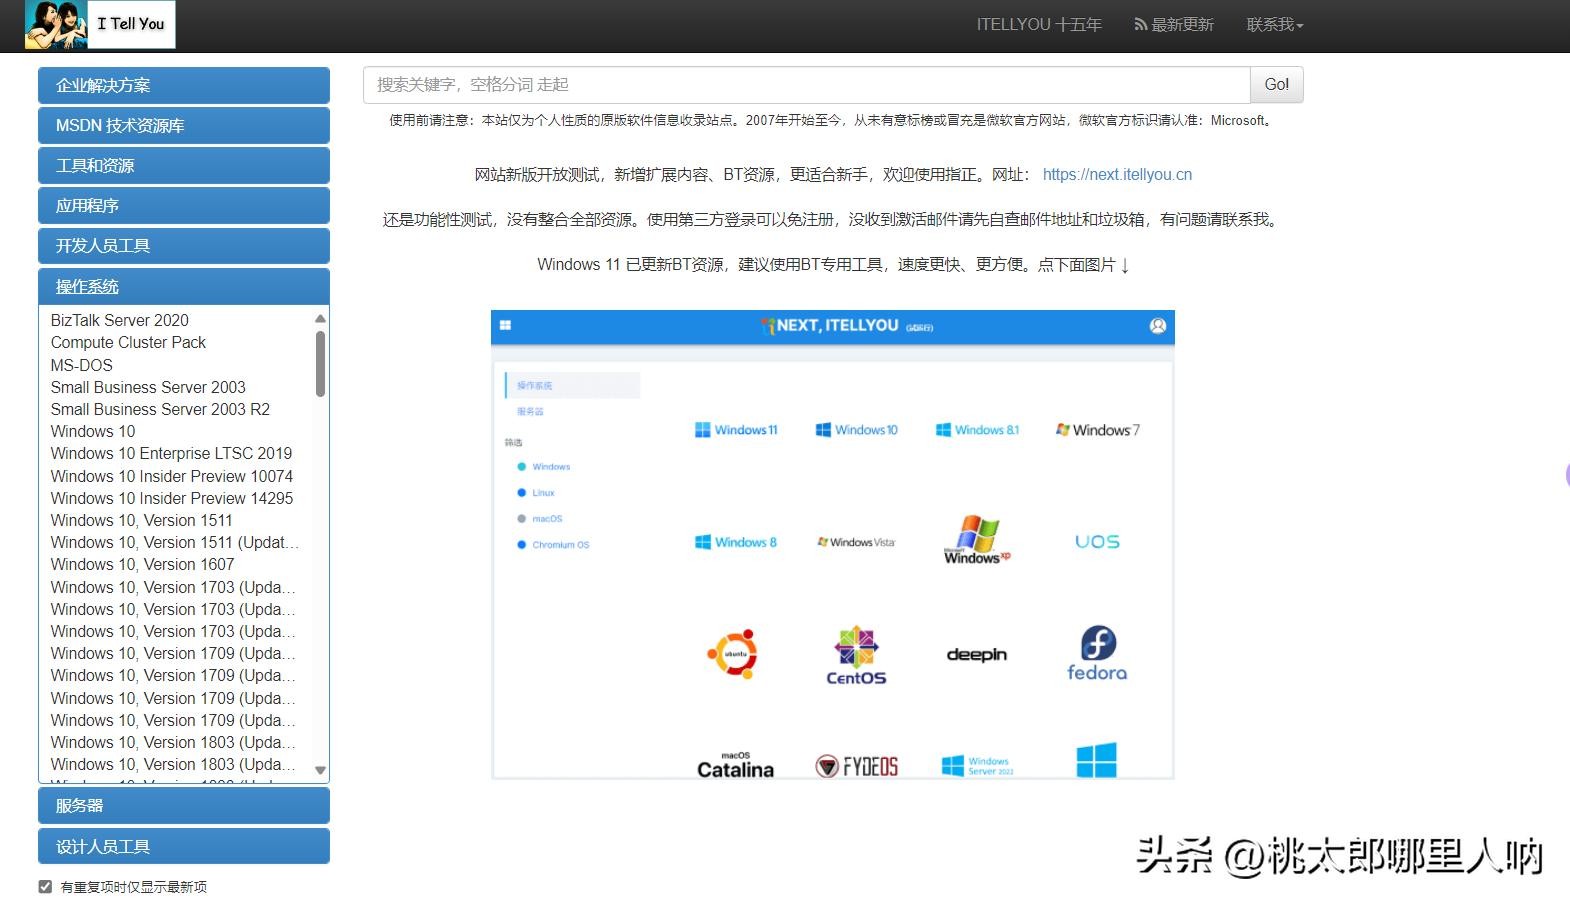Expand the MSDN 技术资源库 panel
The image size is (1570, 902).
pyautogui.click(x=184, y=126)
